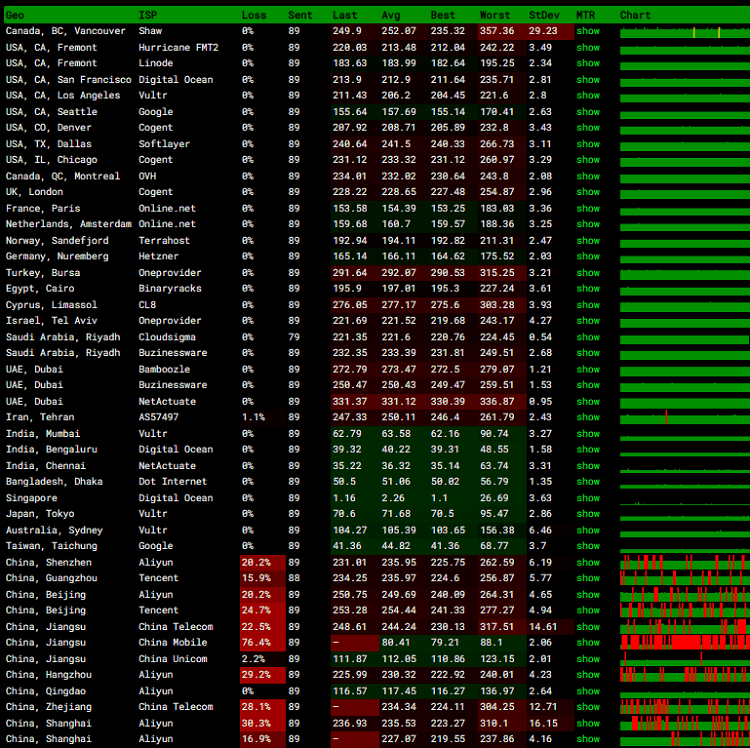The image size is (750, 748).
Task: Show MTR for Zhejiang China Telecom
Action: (587, 706)
